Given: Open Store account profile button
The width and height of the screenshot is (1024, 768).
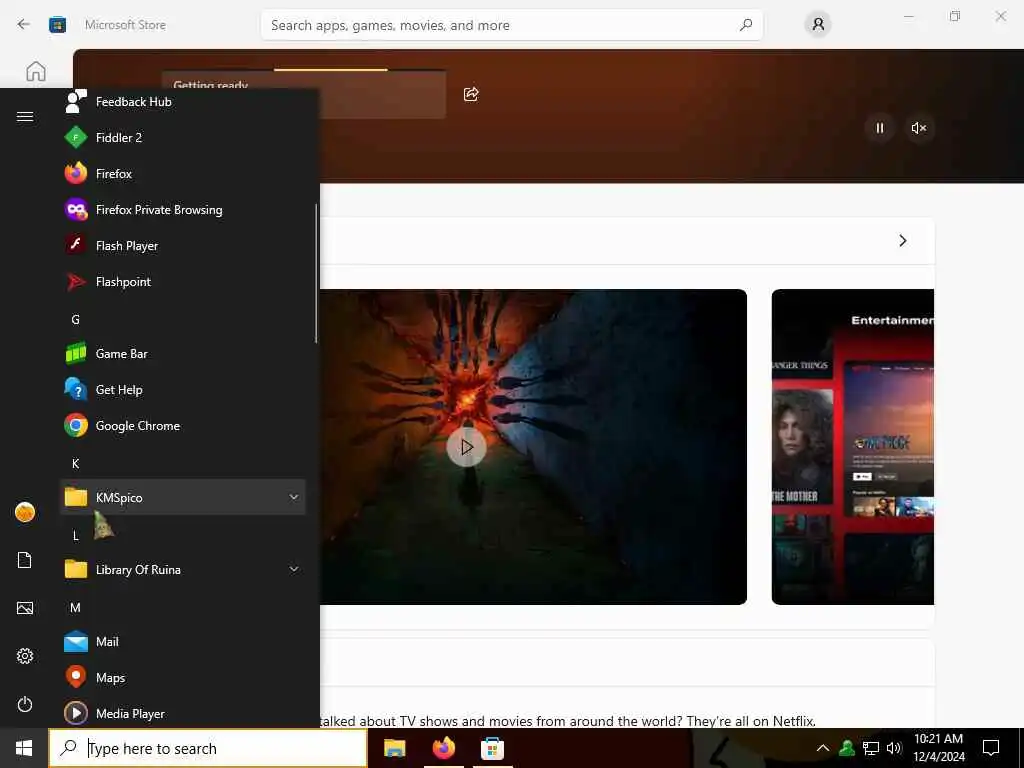Looking at the screenshot, I should pos(818,25).
